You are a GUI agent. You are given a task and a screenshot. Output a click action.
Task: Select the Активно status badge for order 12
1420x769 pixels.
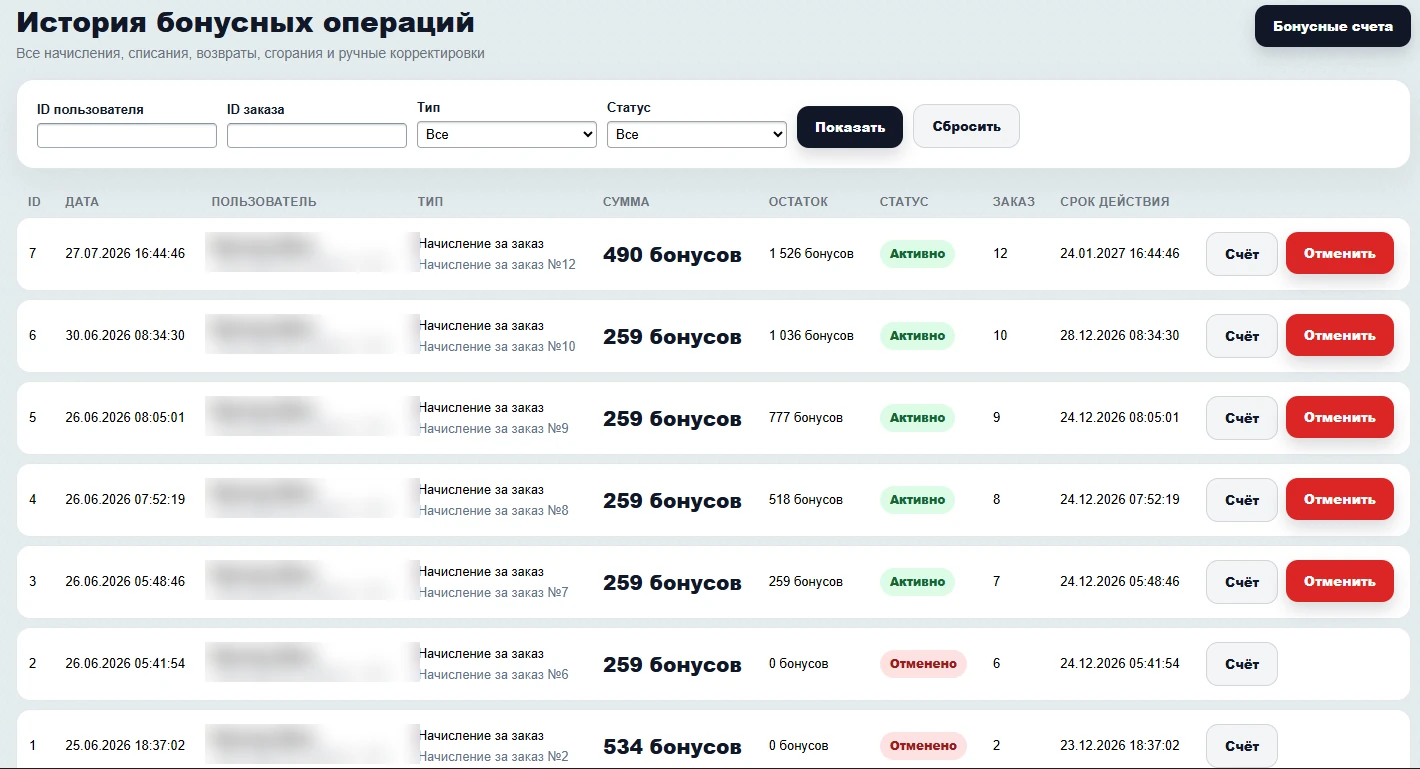pos(917,254)
